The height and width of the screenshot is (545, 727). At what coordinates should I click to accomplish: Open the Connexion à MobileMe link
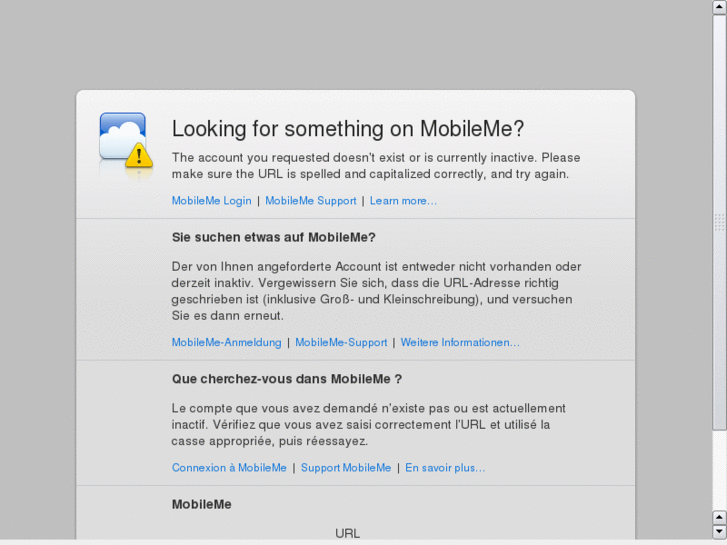229,468
